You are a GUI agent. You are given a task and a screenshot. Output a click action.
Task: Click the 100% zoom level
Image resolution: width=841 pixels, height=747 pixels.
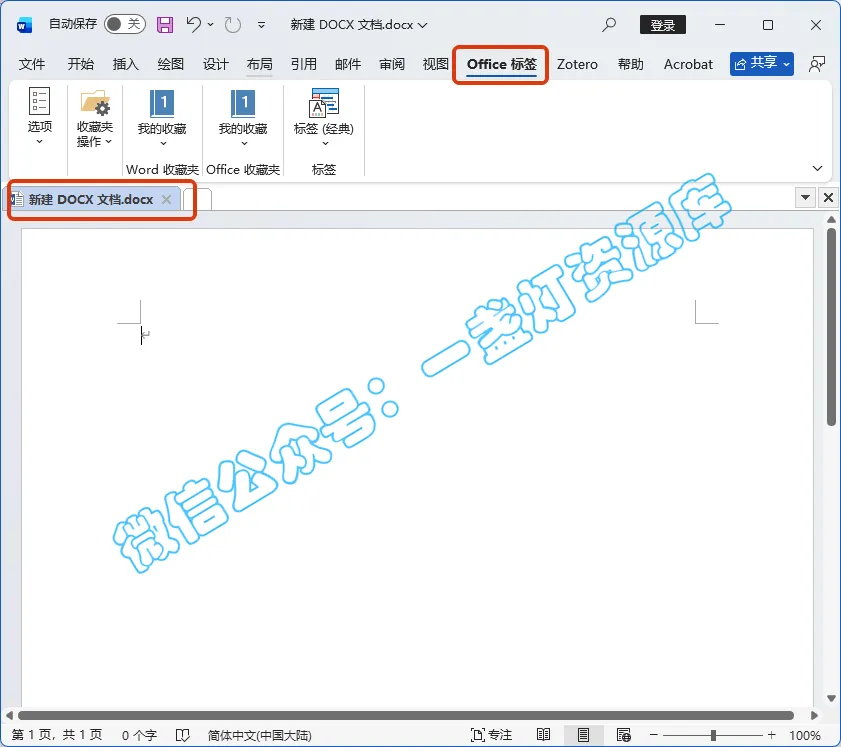[805, 735]
